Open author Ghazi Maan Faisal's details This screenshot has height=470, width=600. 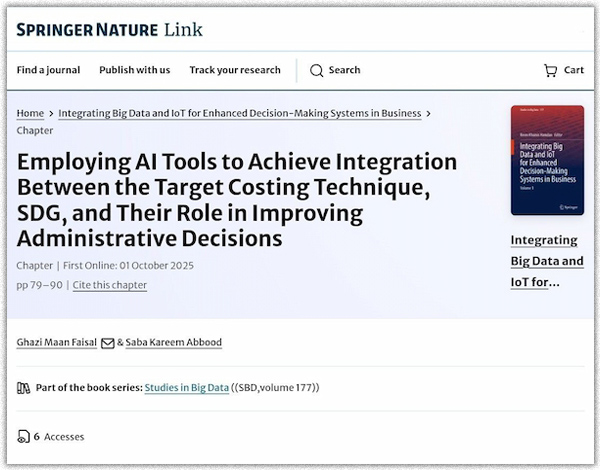click(57, 342)
